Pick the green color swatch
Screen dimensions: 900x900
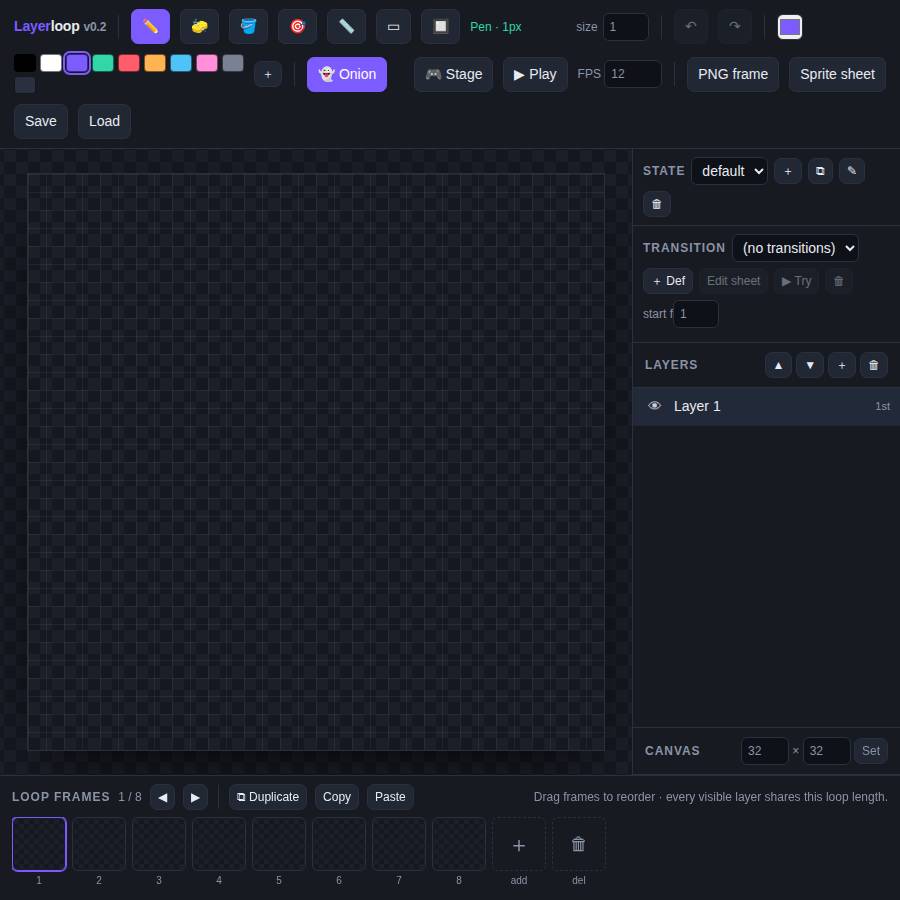(x=103, y=63)
